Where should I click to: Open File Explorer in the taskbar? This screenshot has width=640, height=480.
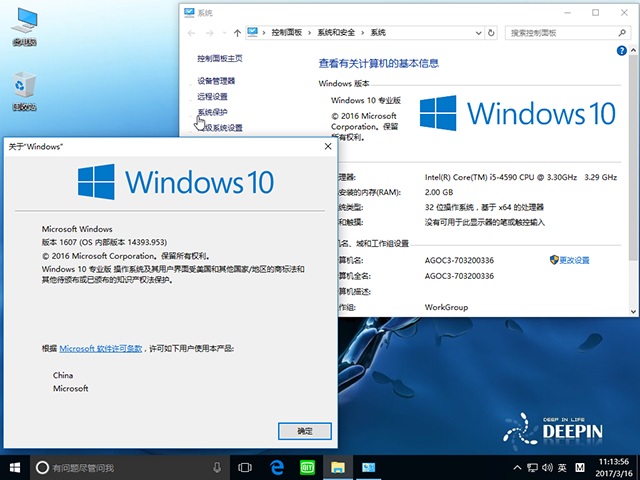[338, 467]
